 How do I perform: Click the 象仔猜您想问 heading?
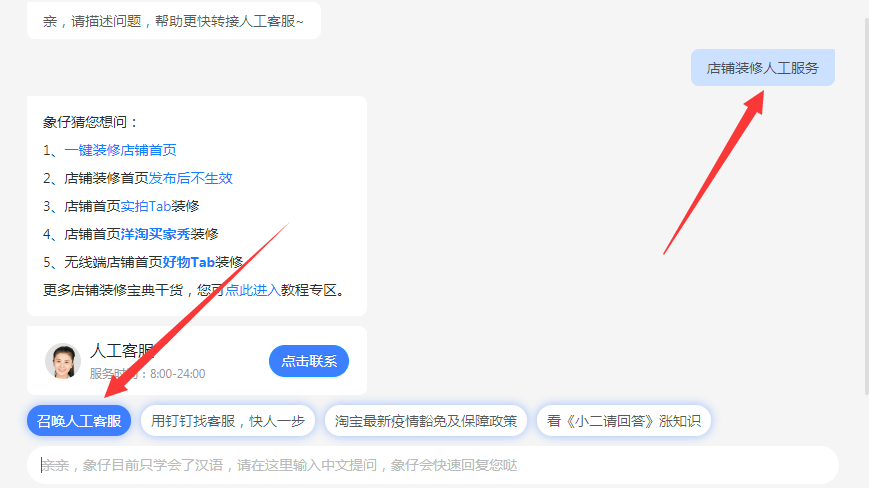pyautogui.click(x=91, y=122)
